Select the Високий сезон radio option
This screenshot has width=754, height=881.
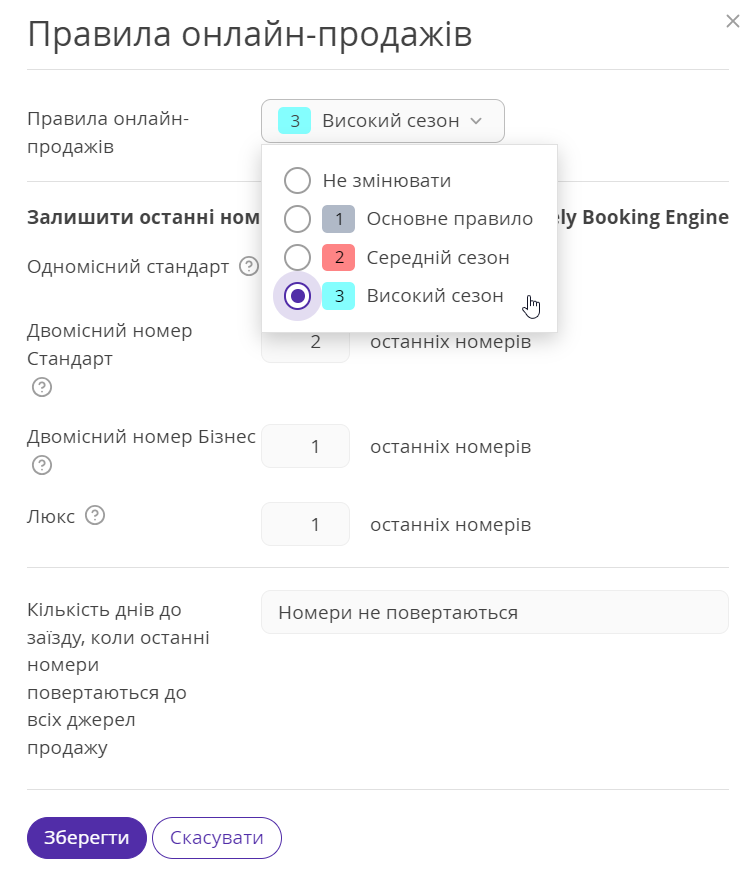(297, 296)
